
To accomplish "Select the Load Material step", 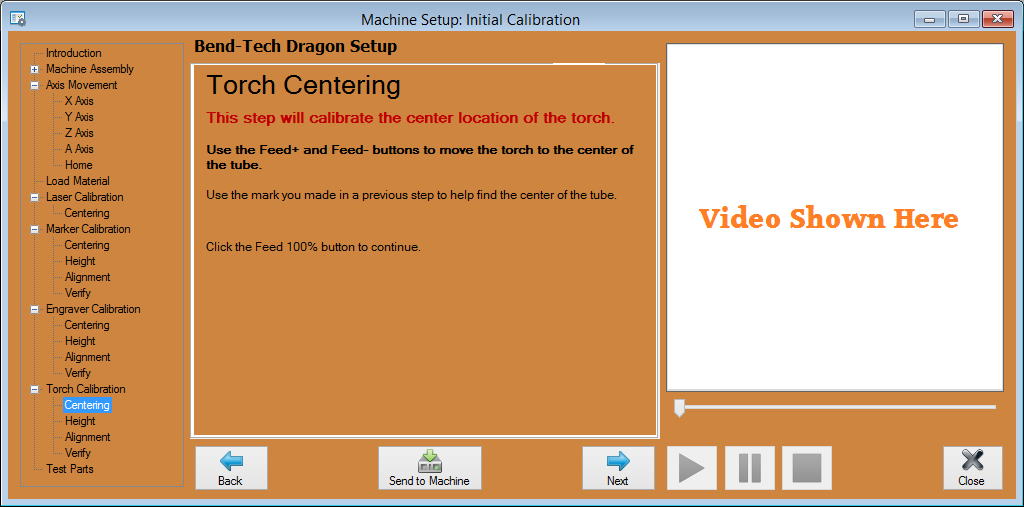I will (78, 181).
